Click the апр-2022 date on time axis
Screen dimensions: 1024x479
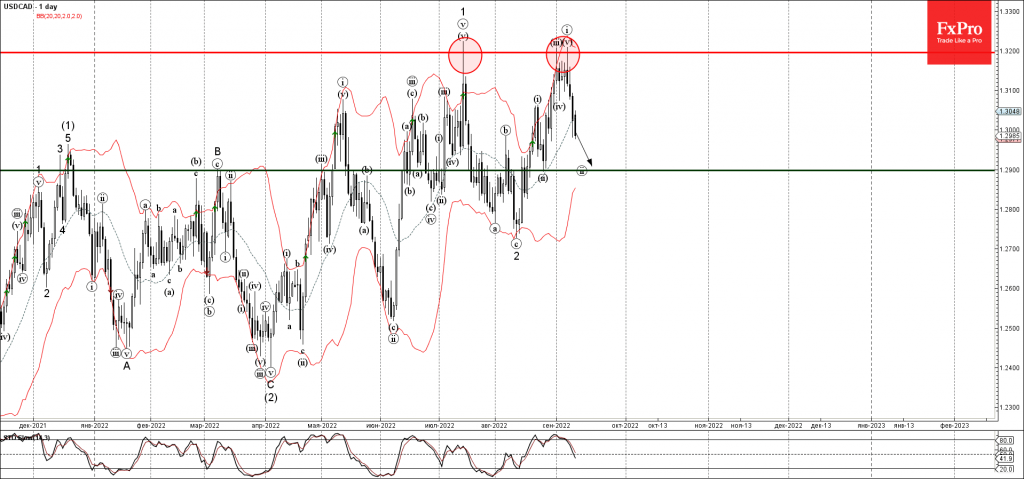[x=264, y=425]
